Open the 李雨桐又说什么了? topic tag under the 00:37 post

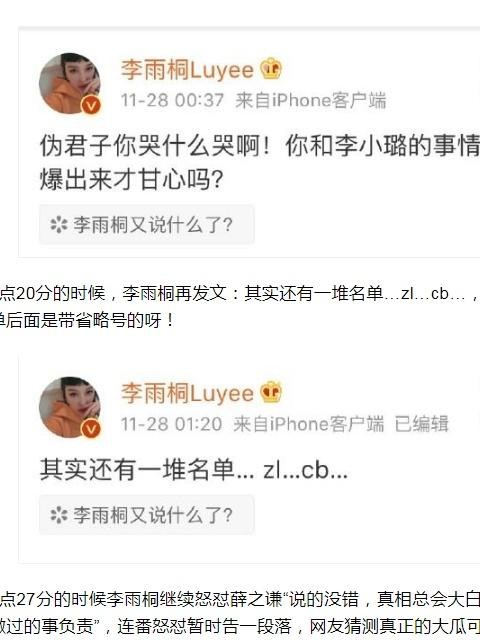[x=147, y=224]
